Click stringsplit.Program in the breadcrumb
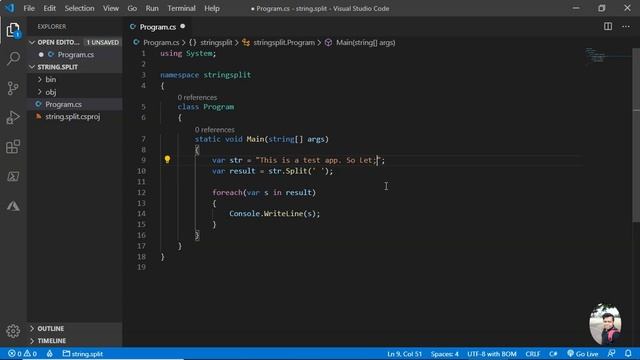The height and width of the screenshot is (360, 640). point(284,42)
